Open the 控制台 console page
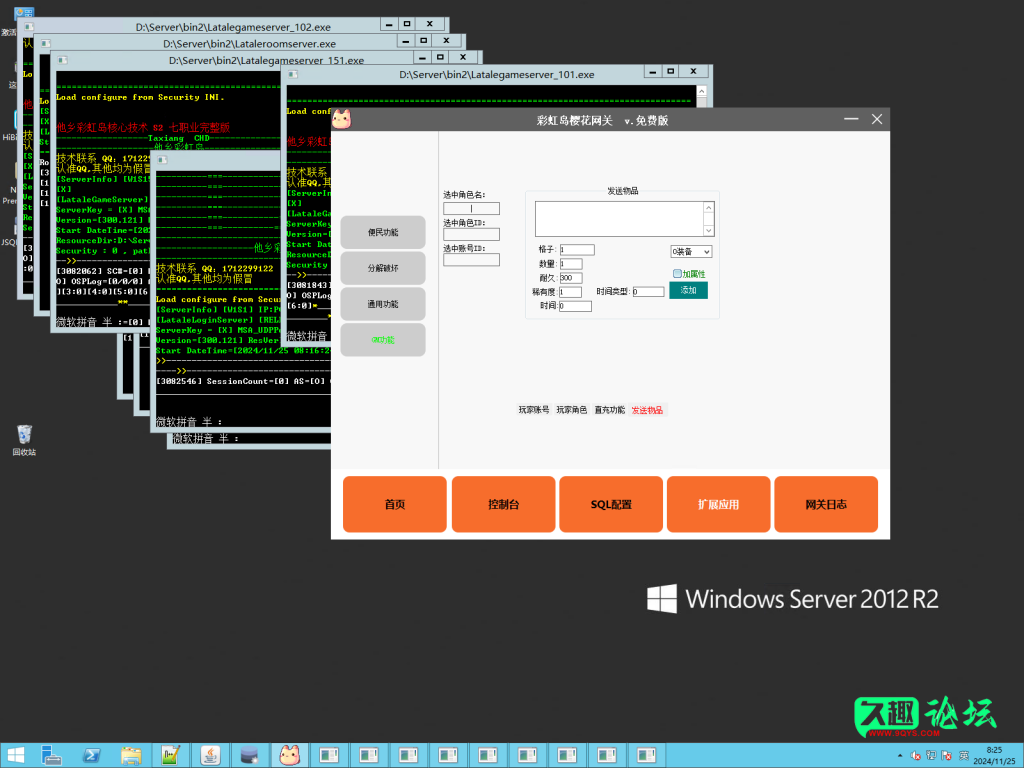 pyautogui.click(x=503, y=504)
